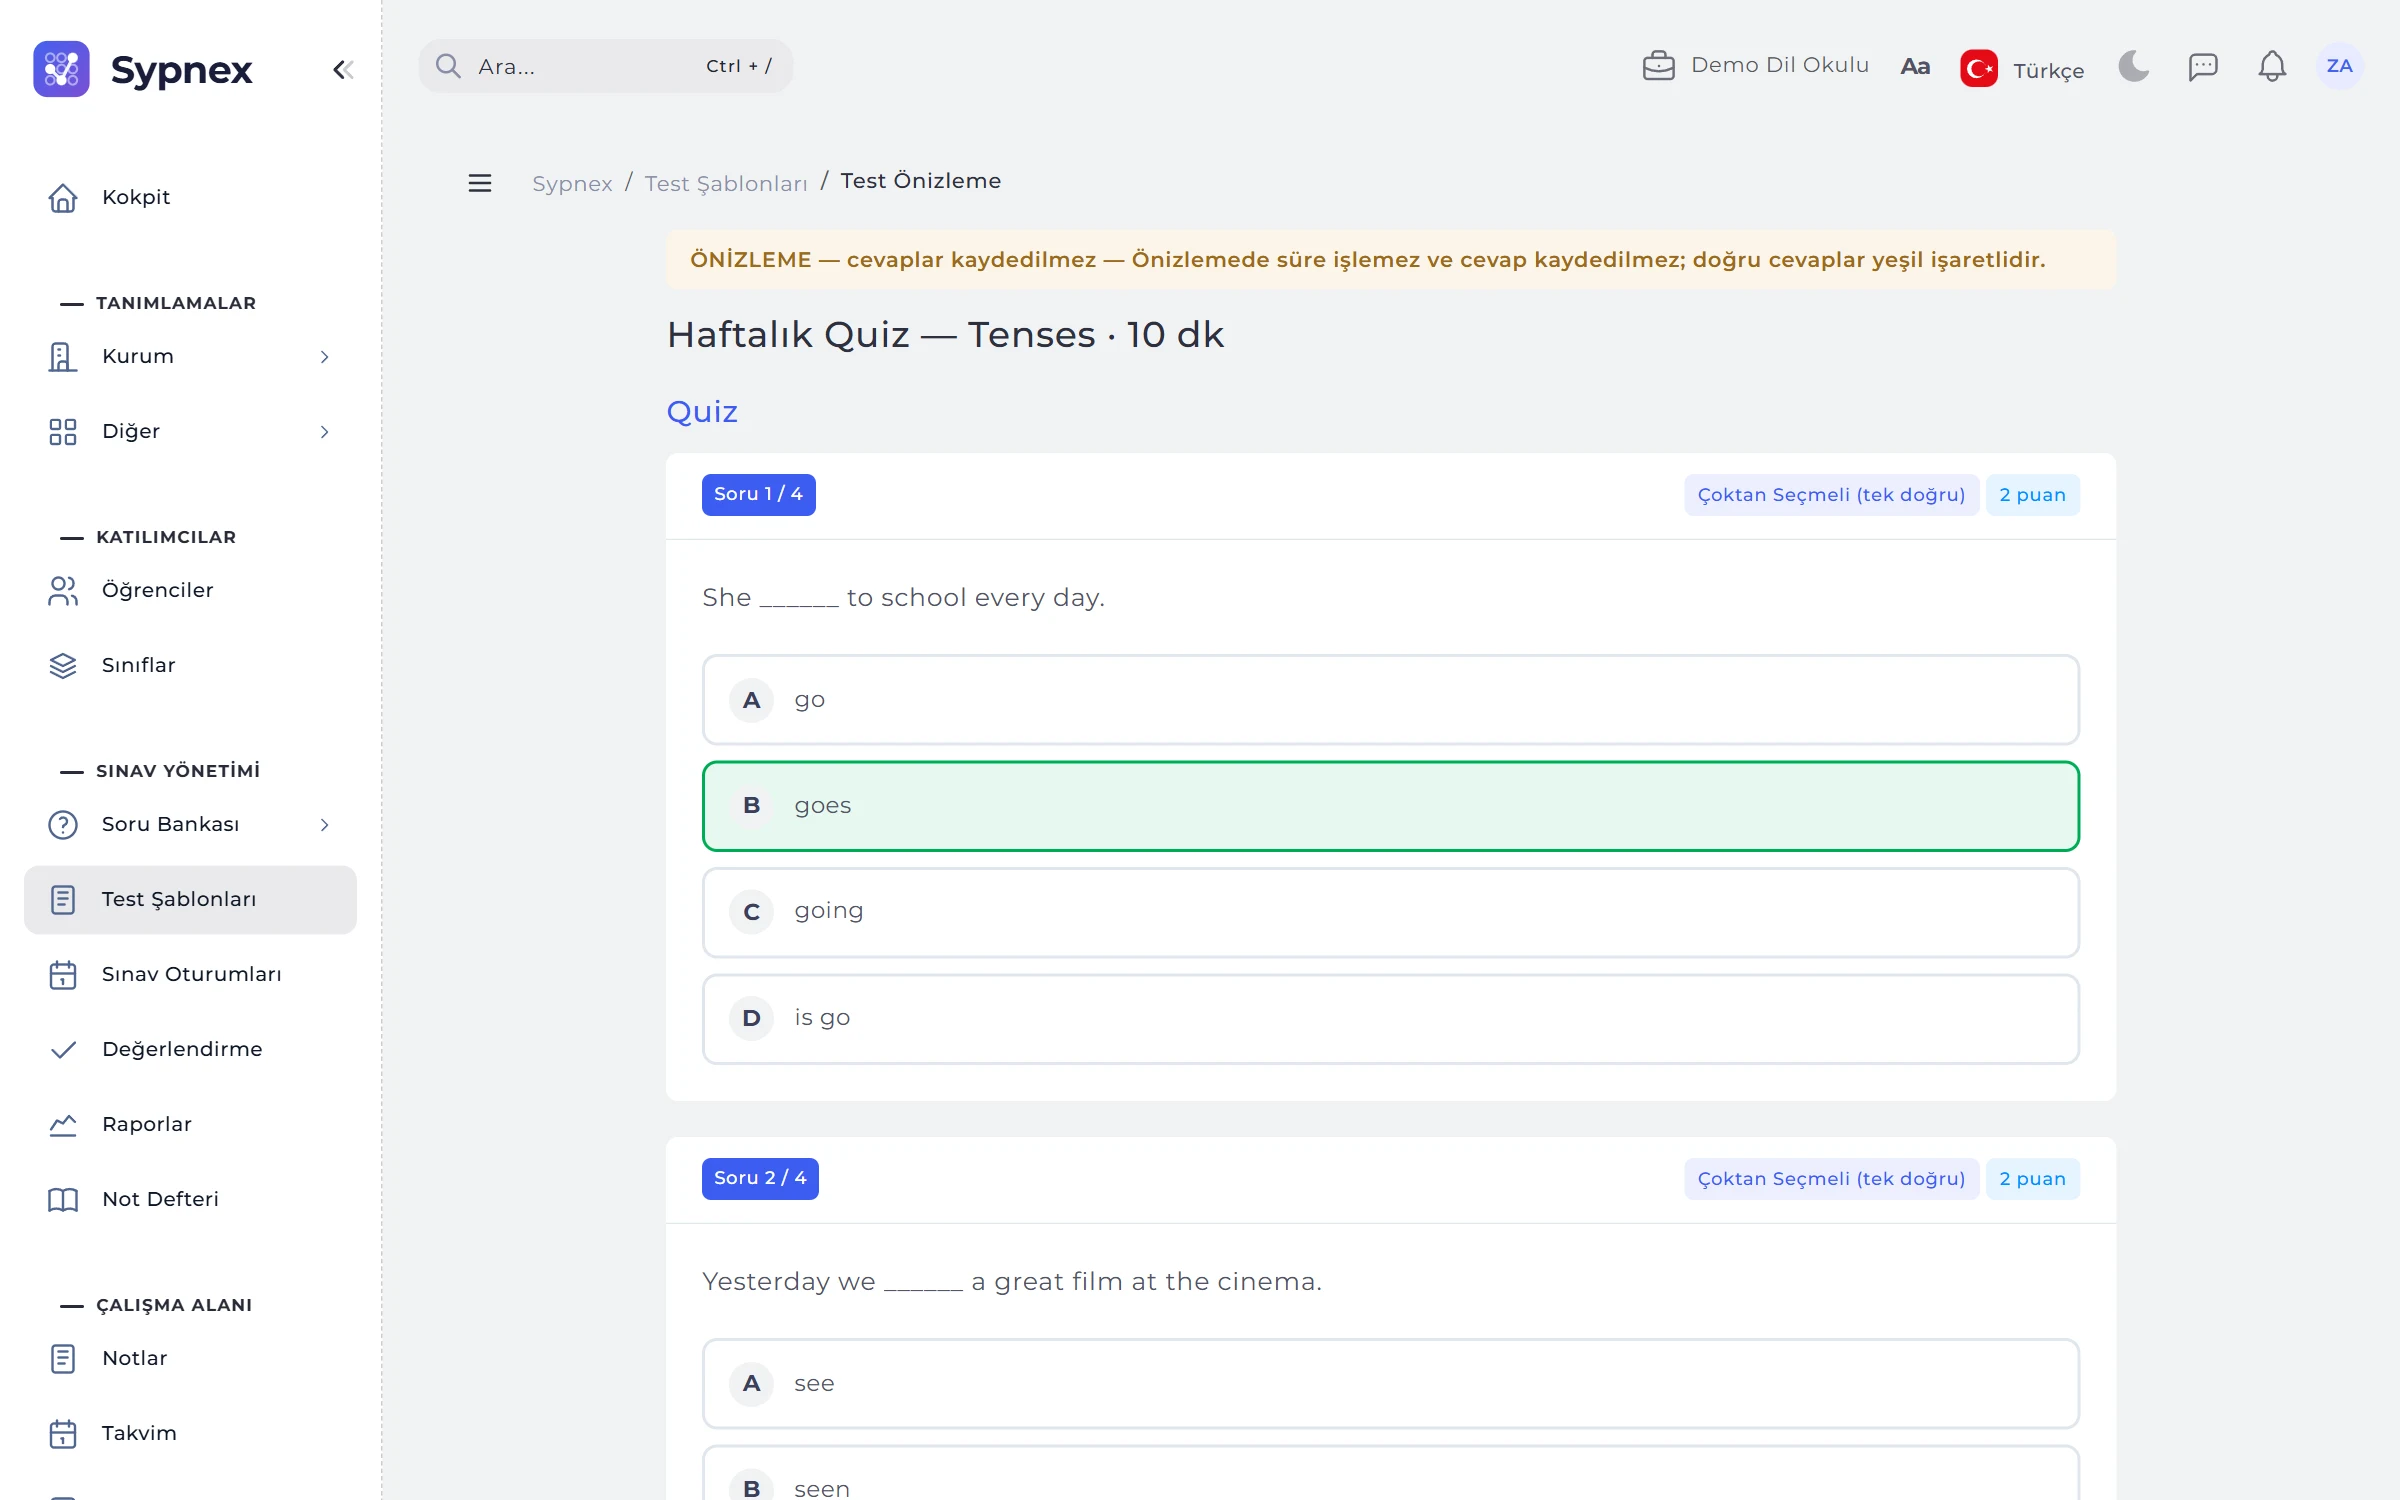Screen dimensions: 2400x1500
Task: Expand the Diğer menu chevron
Action: (324, 432)
